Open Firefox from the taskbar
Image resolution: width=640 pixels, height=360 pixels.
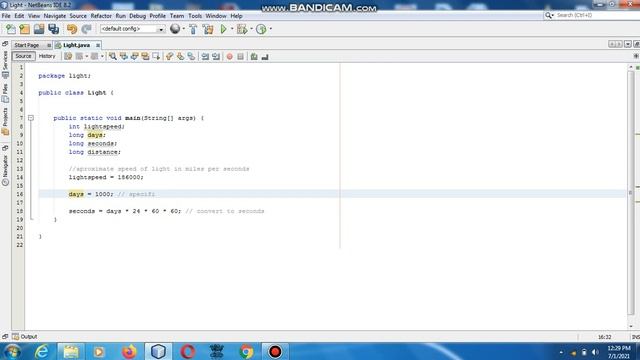129,351
